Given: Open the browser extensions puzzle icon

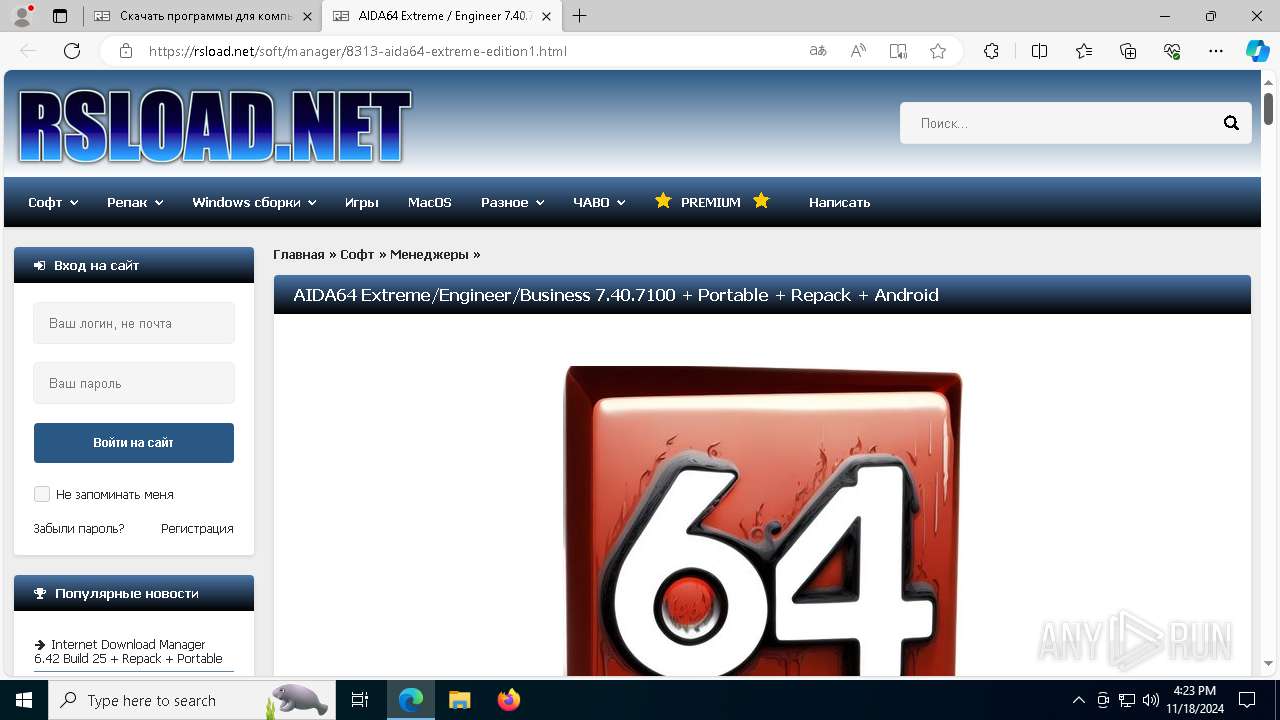Looking at the screenshot, I should pos(991,51).
